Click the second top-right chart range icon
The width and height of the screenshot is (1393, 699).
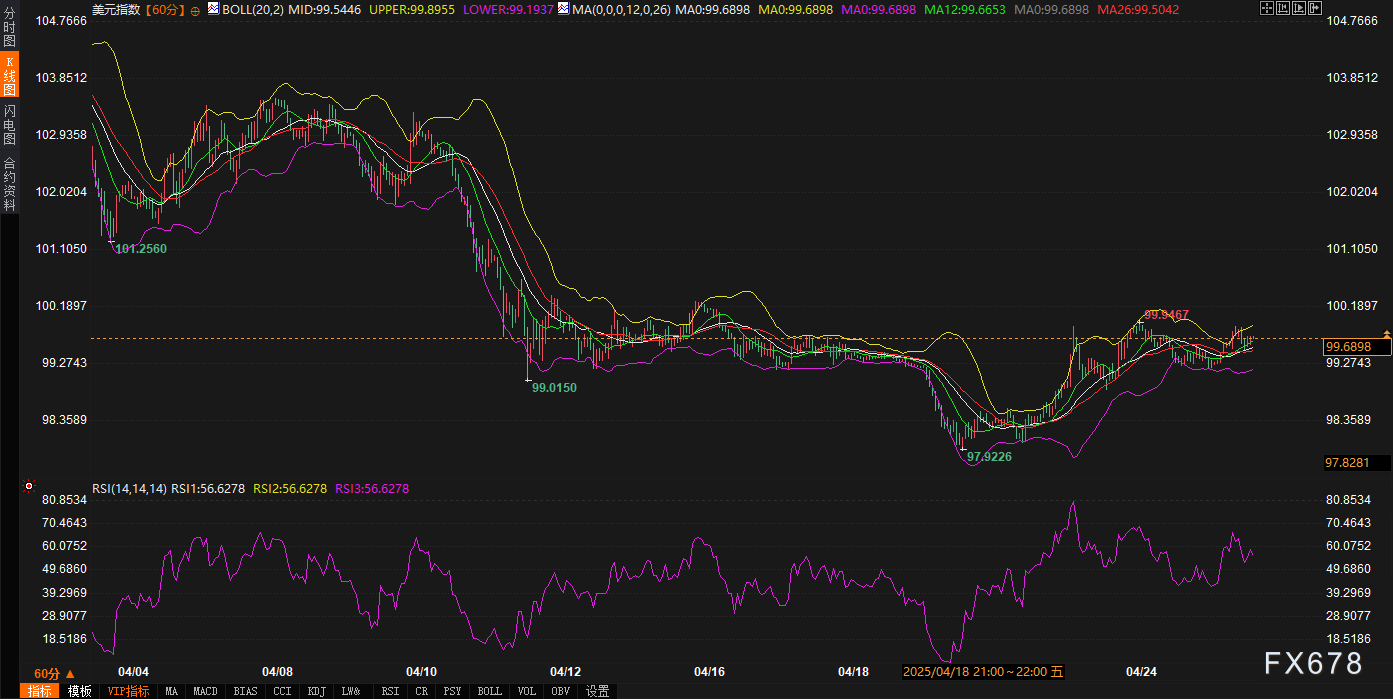click(1285, 9)
